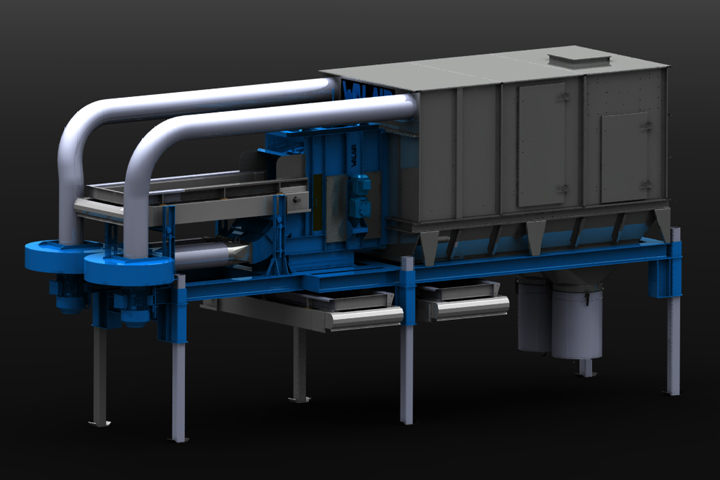The width and height of the screenshot is (720, 480).
Task: Pick the large access door on the gray housing
Action: (542, 145)
